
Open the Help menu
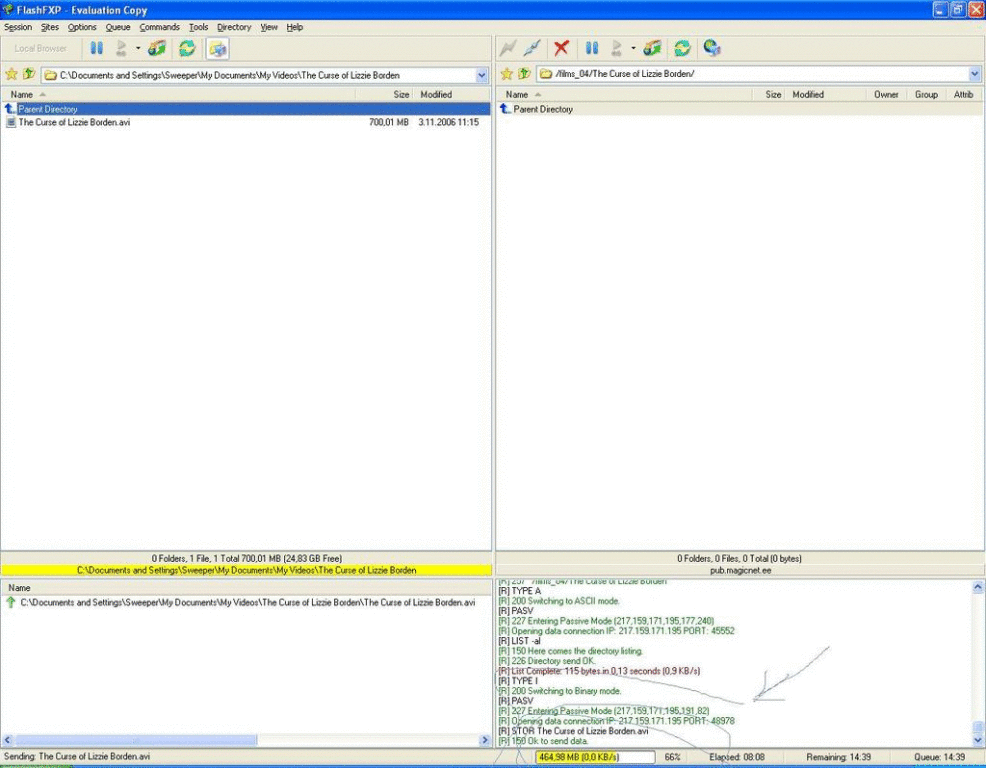(295, 27)
